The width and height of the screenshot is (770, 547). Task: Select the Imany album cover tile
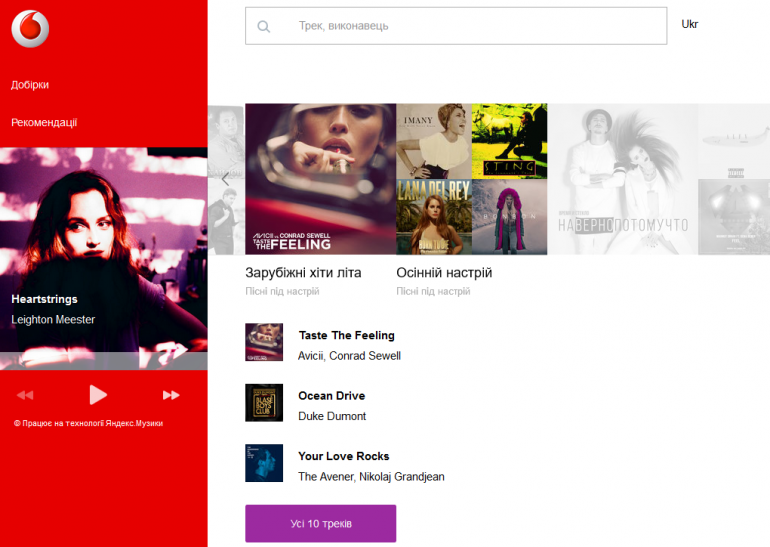[x=434, y=141]
